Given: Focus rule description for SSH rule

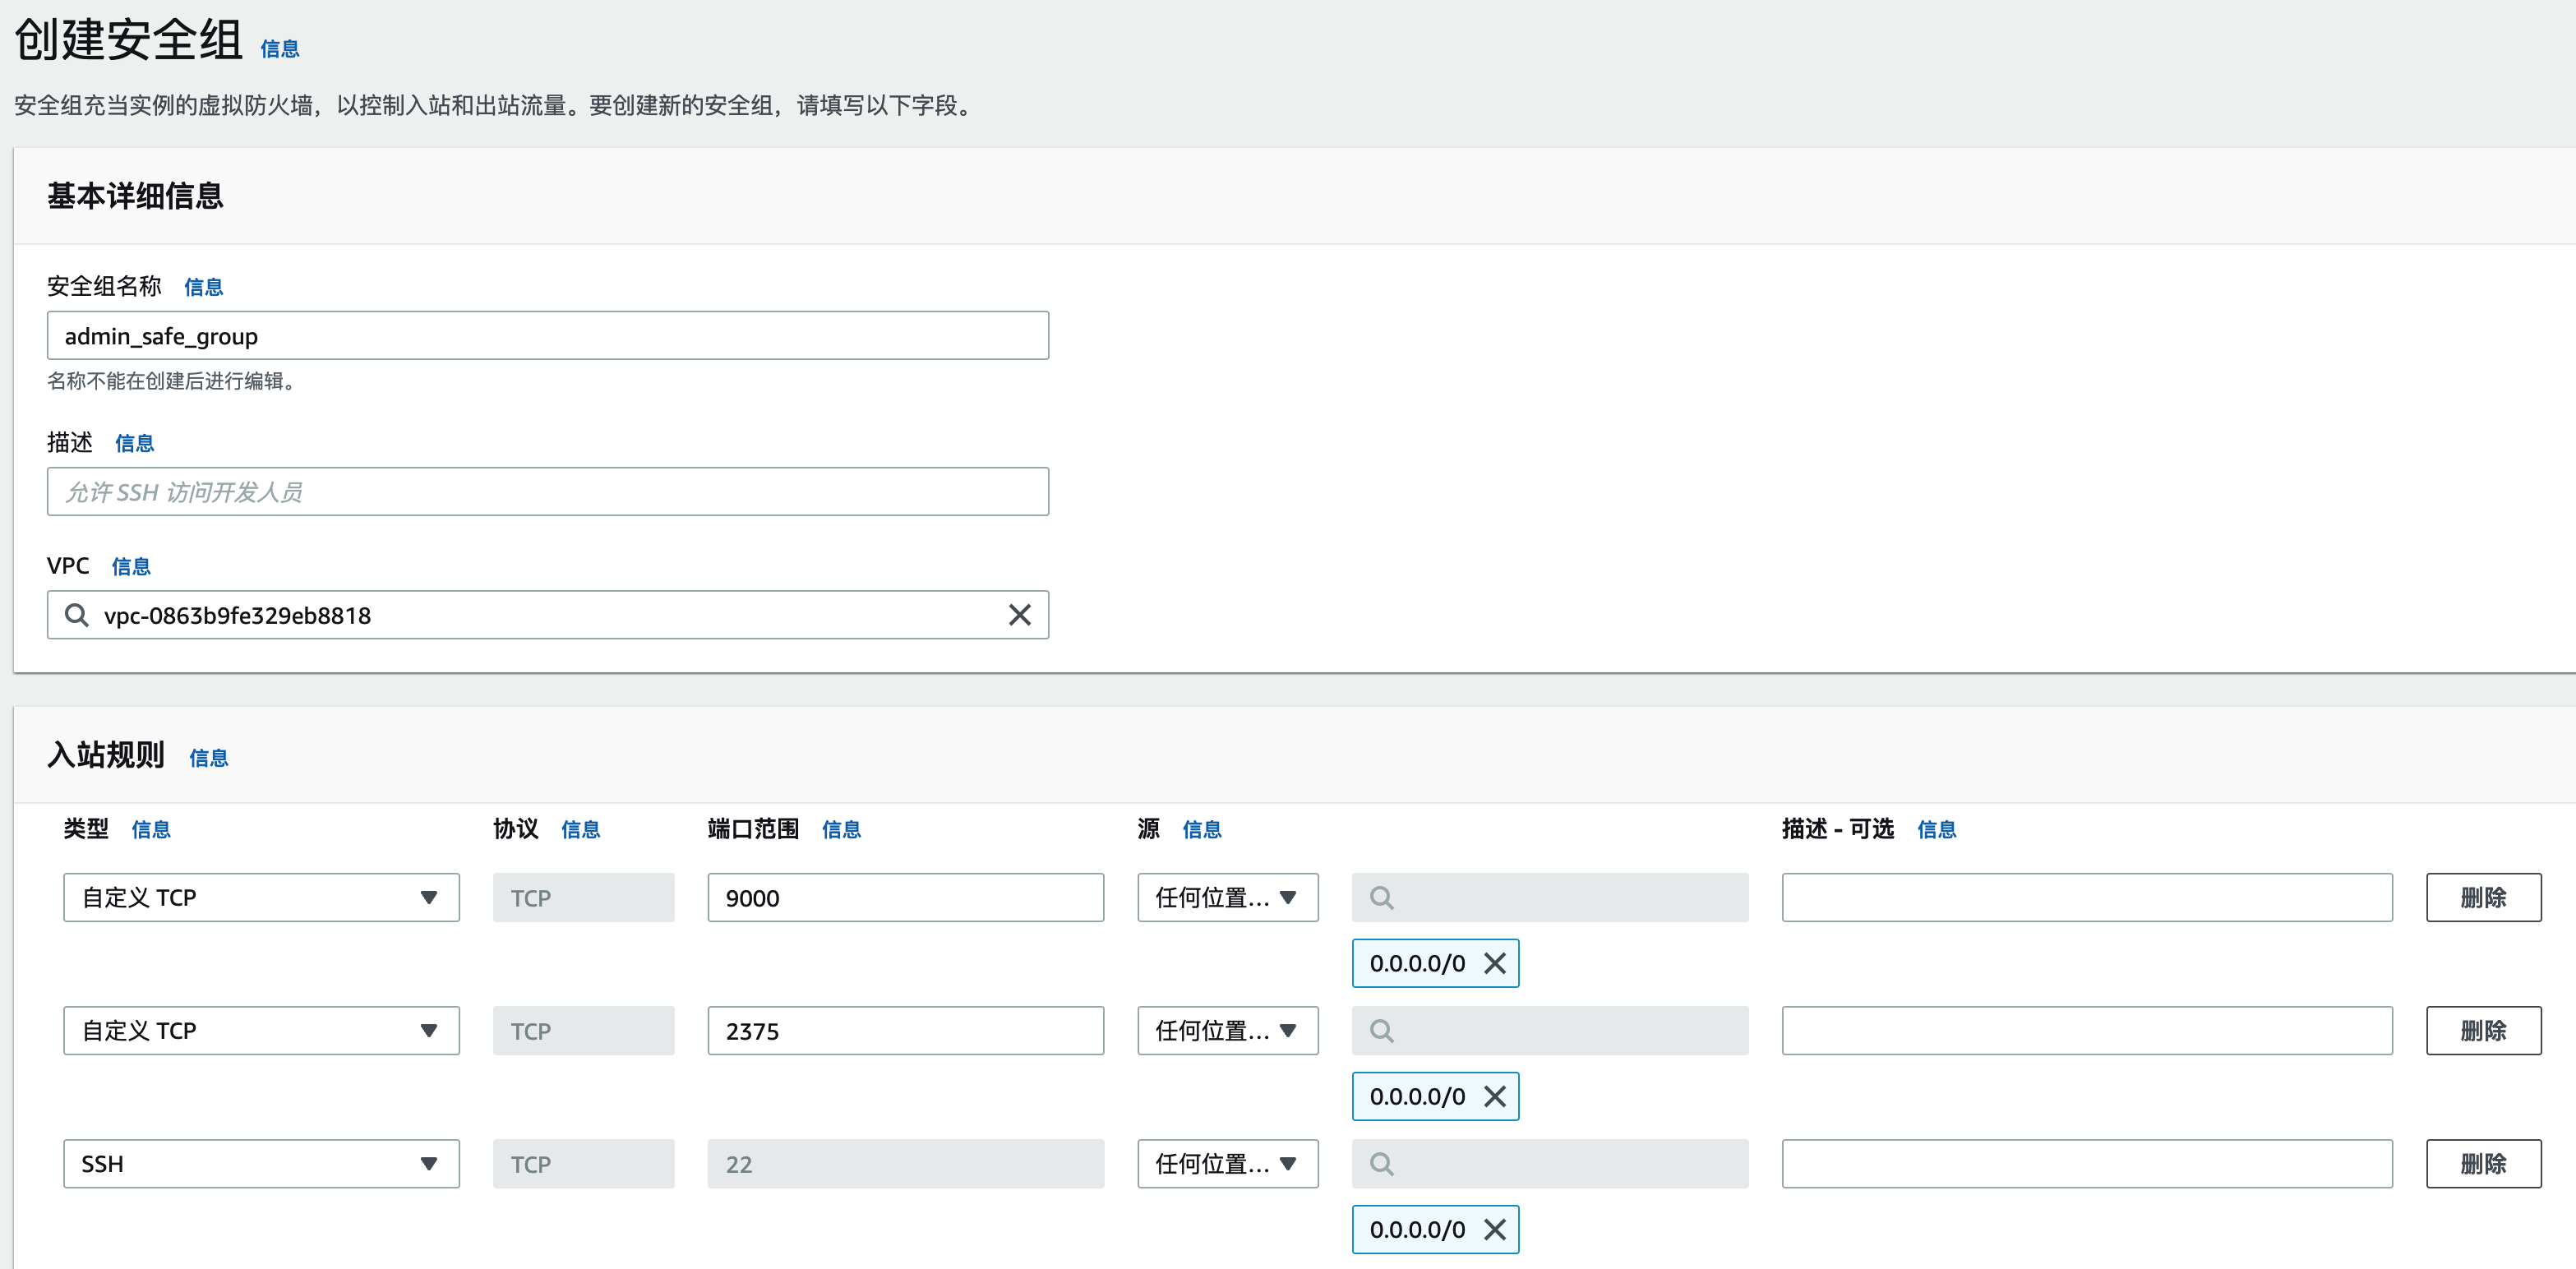Looking at the screenshot, I should point(2087,1163).
